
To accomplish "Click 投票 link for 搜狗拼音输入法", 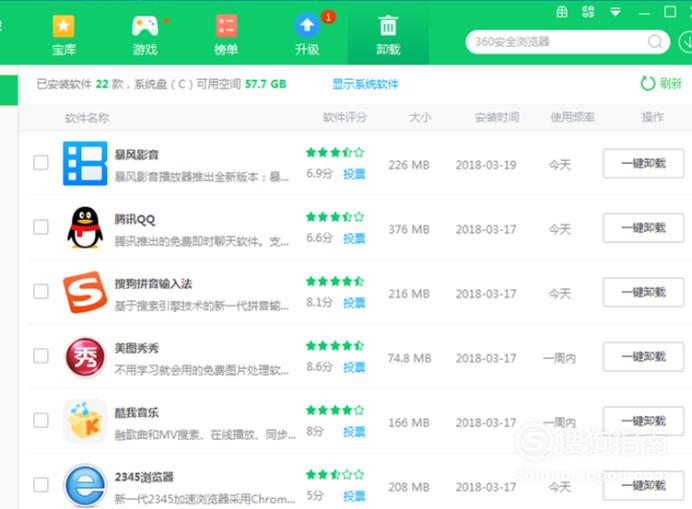I will [354, 303].
